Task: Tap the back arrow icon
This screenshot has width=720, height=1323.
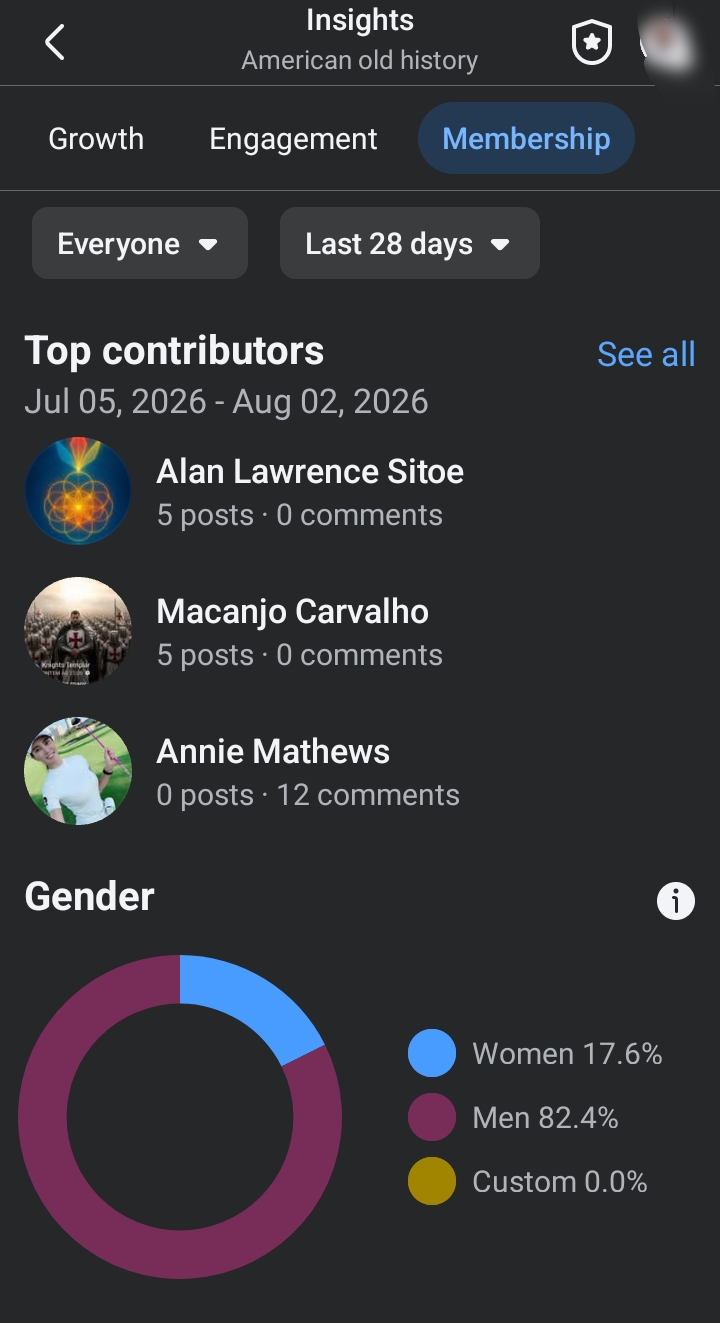Action: coord(55,43)
